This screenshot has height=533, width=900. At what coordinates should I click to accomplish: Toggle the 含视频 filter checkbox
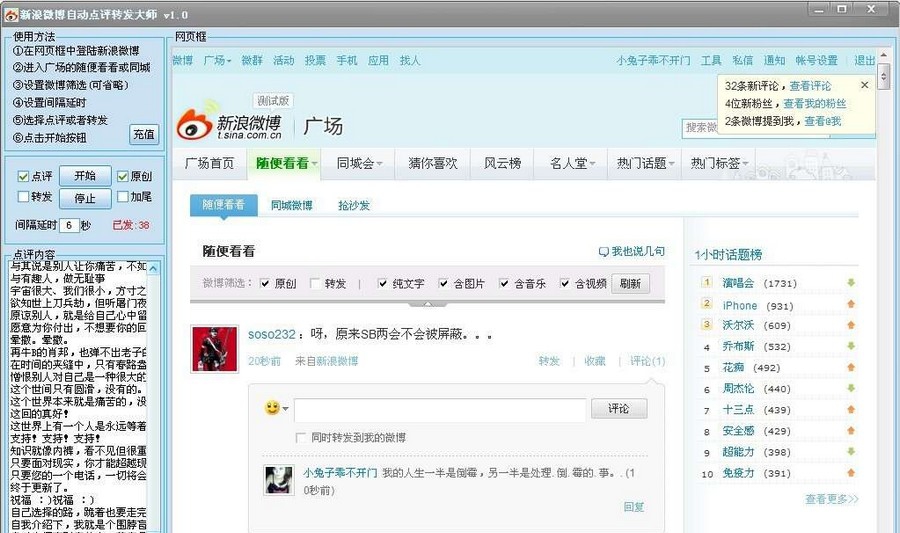pyautogui.click(x=565, y=283)
